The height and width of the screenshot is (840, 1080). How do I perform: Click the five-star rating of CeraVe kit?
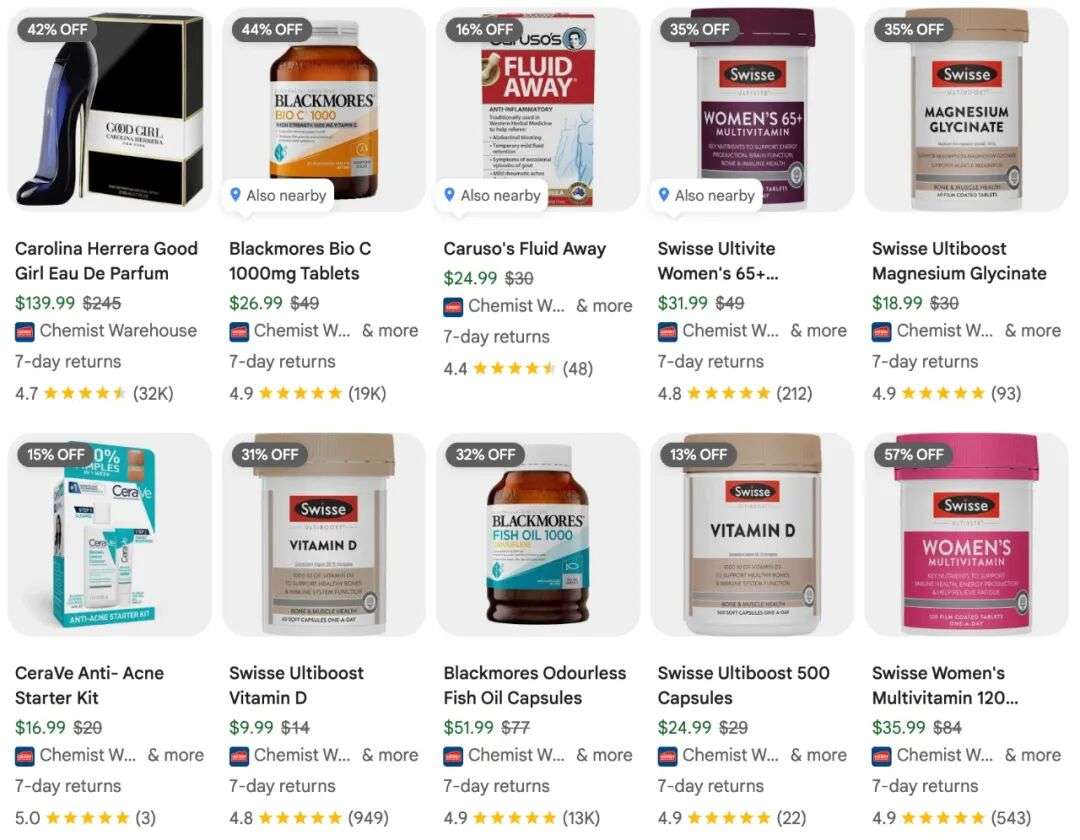click(87, 818)
